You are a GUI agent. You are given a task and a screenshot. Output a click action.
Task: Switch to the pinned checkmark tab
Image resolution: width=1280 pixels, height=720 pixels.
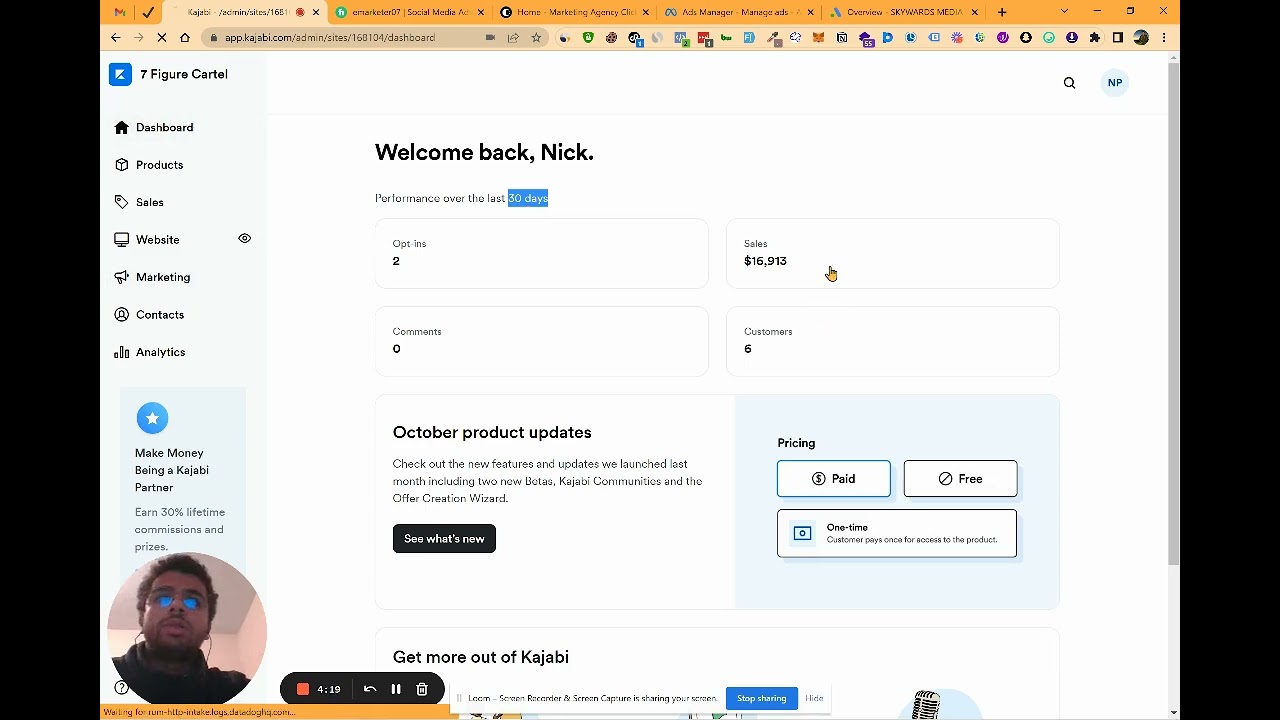point(148,12)
